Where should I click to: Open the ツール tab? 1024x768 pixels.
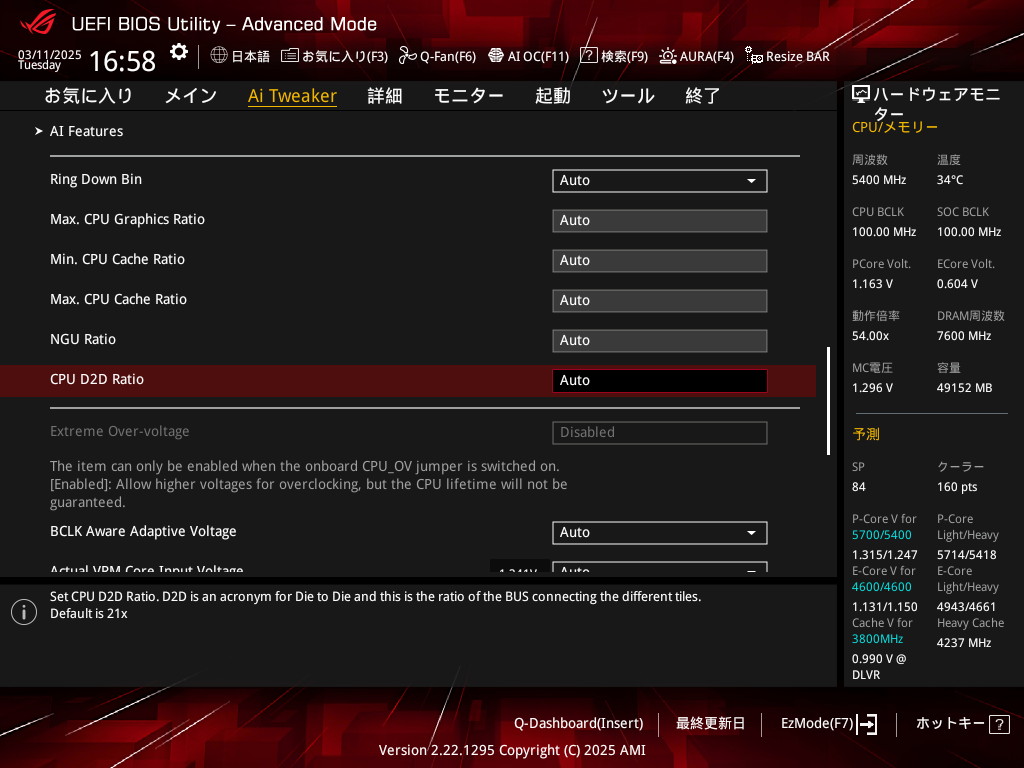coord(628,95)
